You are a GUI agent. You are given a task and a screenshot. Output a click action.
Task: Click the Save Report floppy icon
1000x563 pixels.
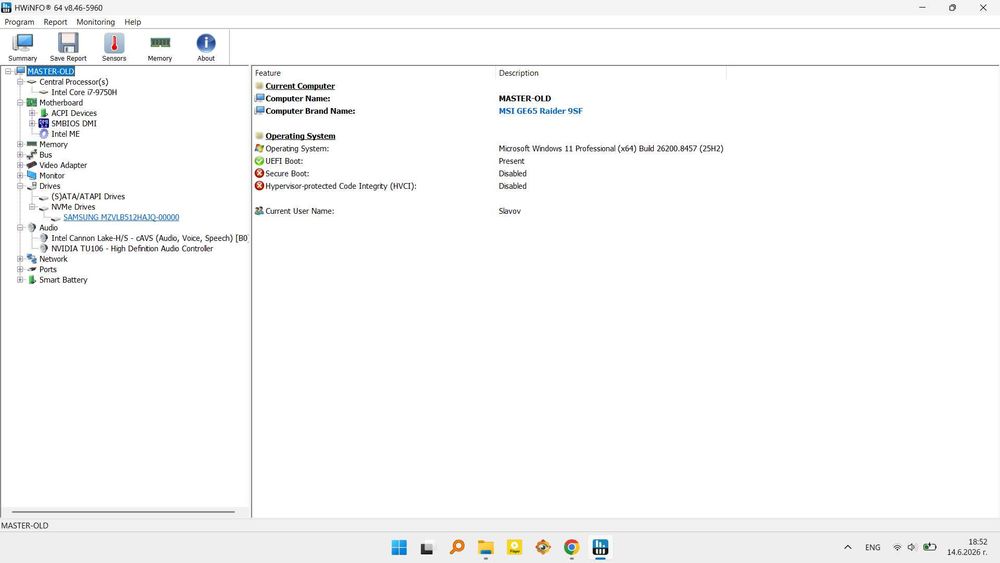coord(68,43)
